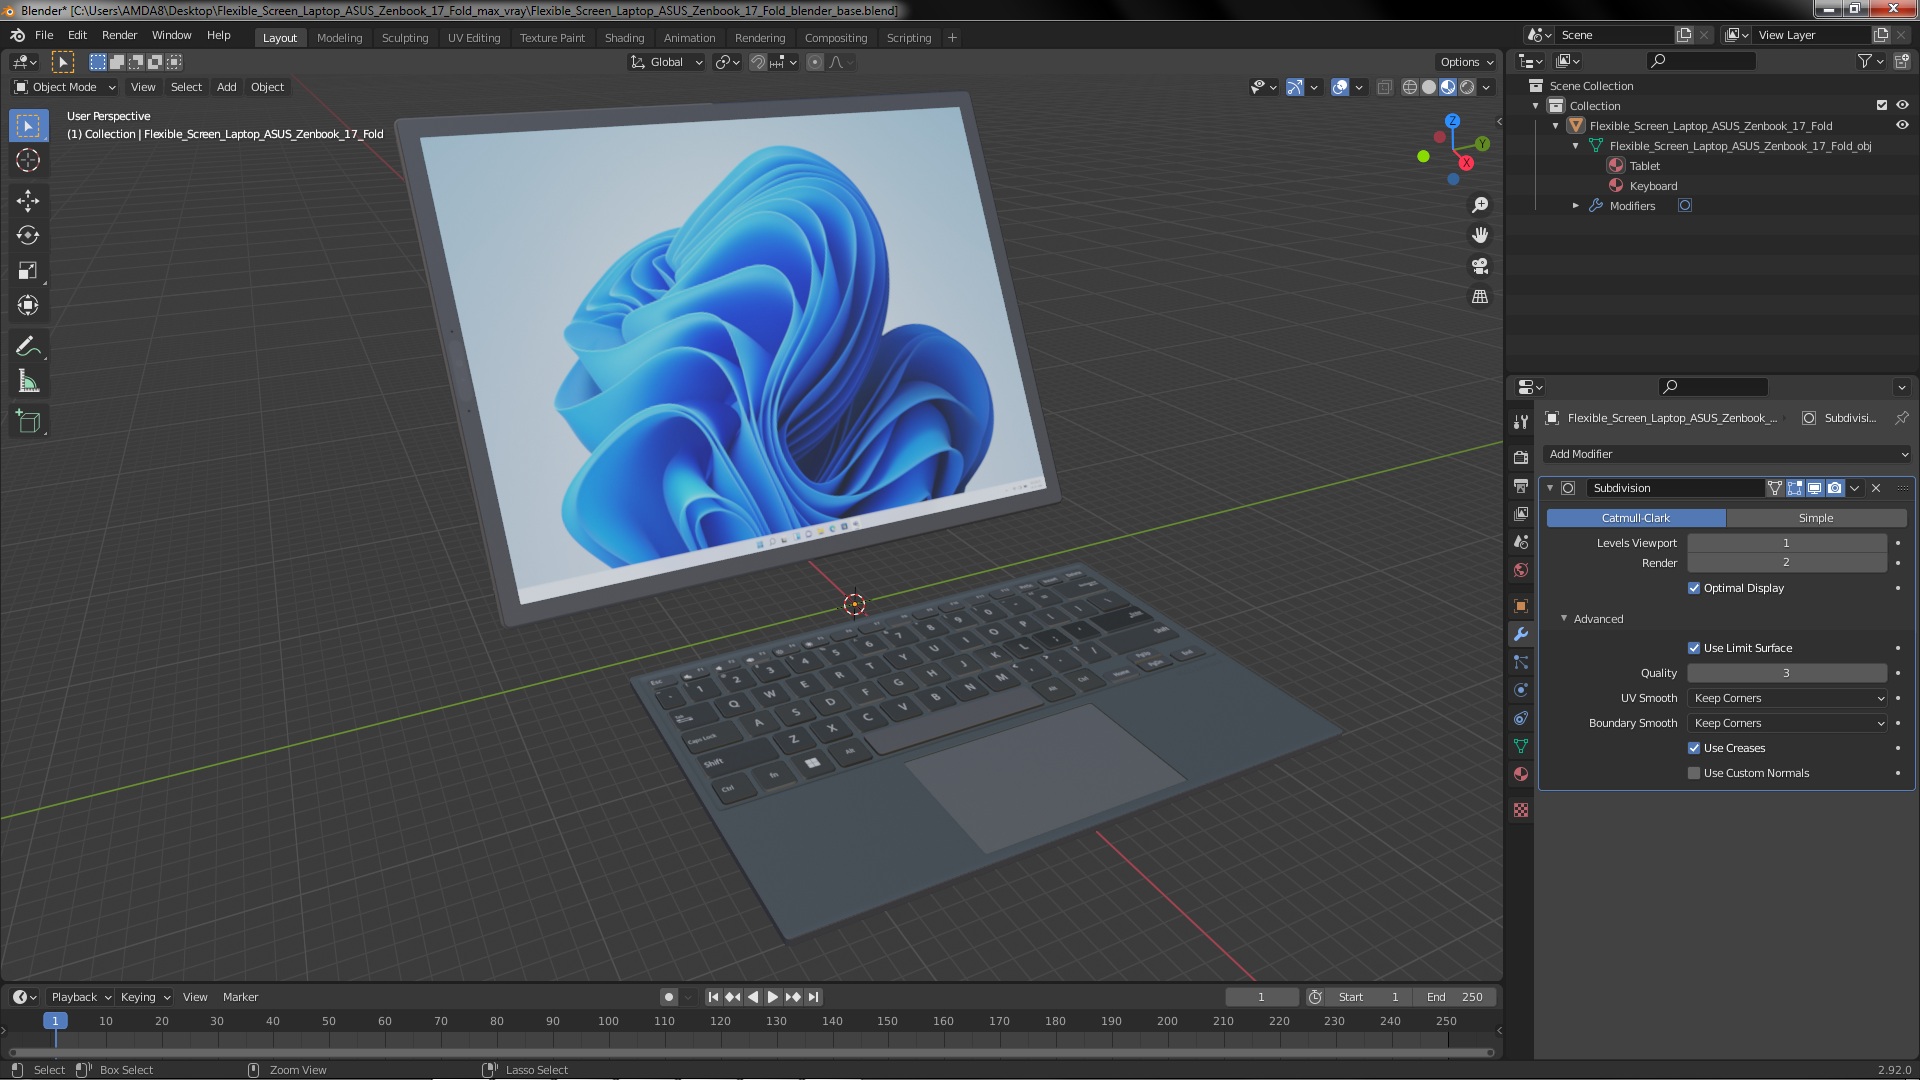Toggle X-ray display in viewport header
Image resolution: width=1920 pixels, height=1080 pixels.
(x=1384, y=88)
